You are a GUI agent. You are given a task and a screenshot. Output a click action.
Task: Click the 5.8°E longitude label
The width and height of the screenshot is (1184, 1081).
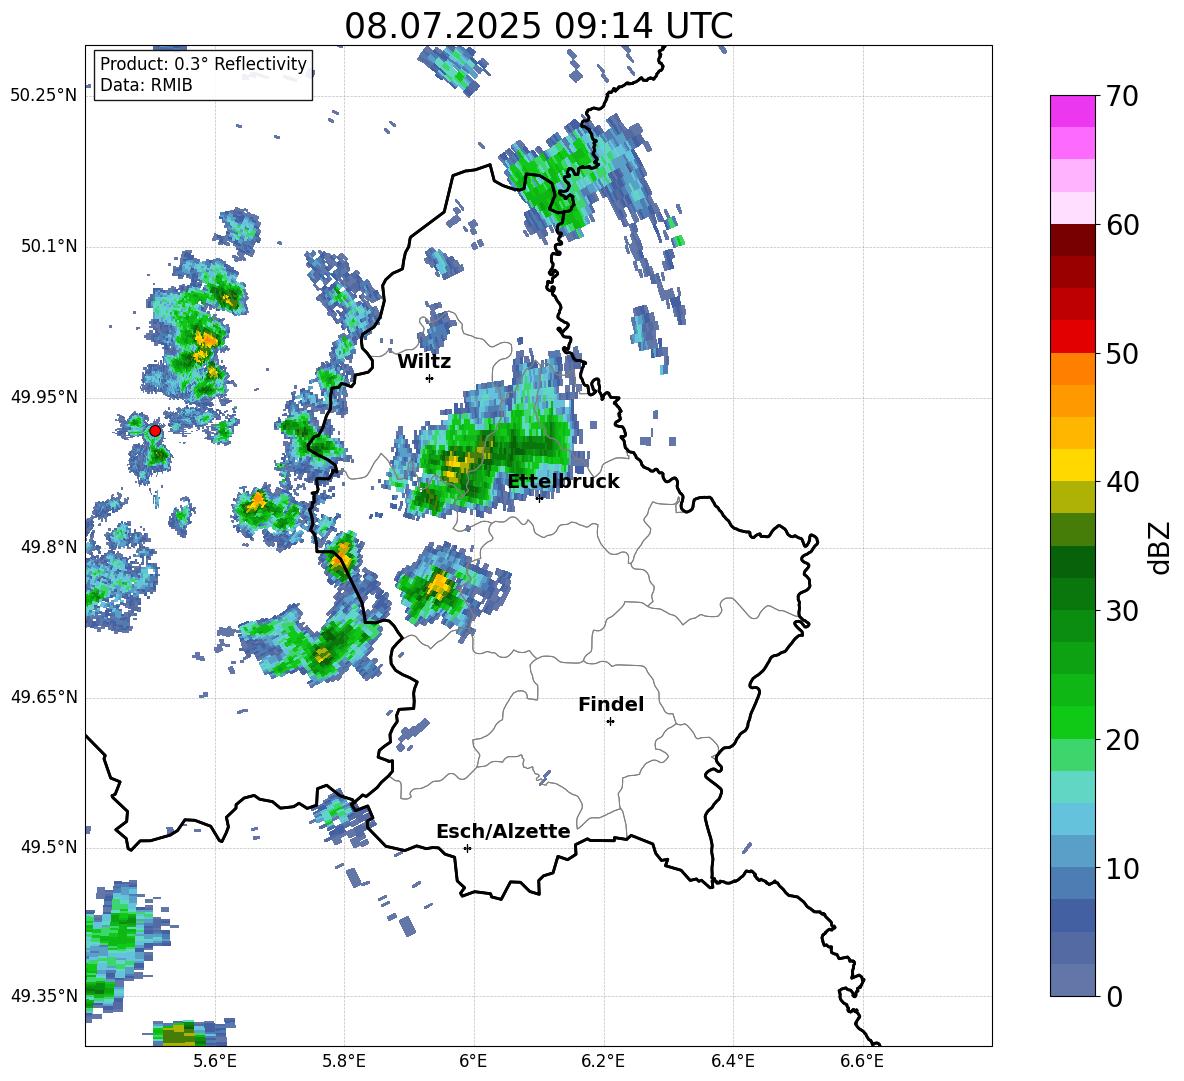pyautogui.click(x=344, y=1061)
